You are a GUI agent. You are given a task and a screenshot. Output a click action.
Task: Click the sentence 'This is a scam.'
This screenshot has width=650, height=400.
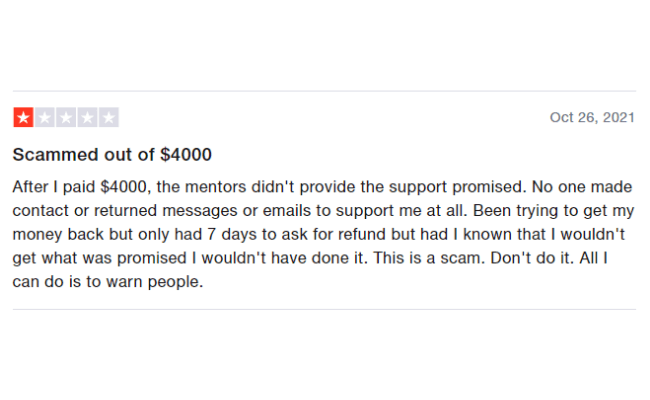[x=429, y=258]
